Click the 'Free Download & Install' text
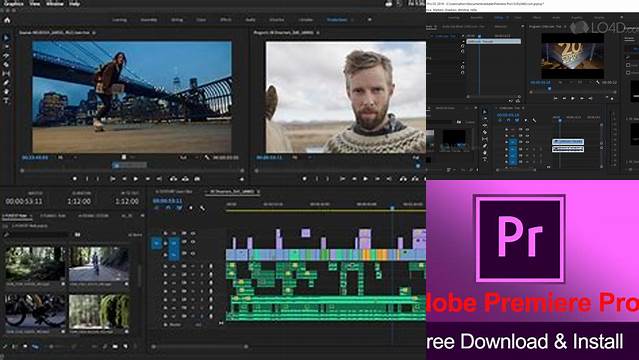 [x=525, y=341]
